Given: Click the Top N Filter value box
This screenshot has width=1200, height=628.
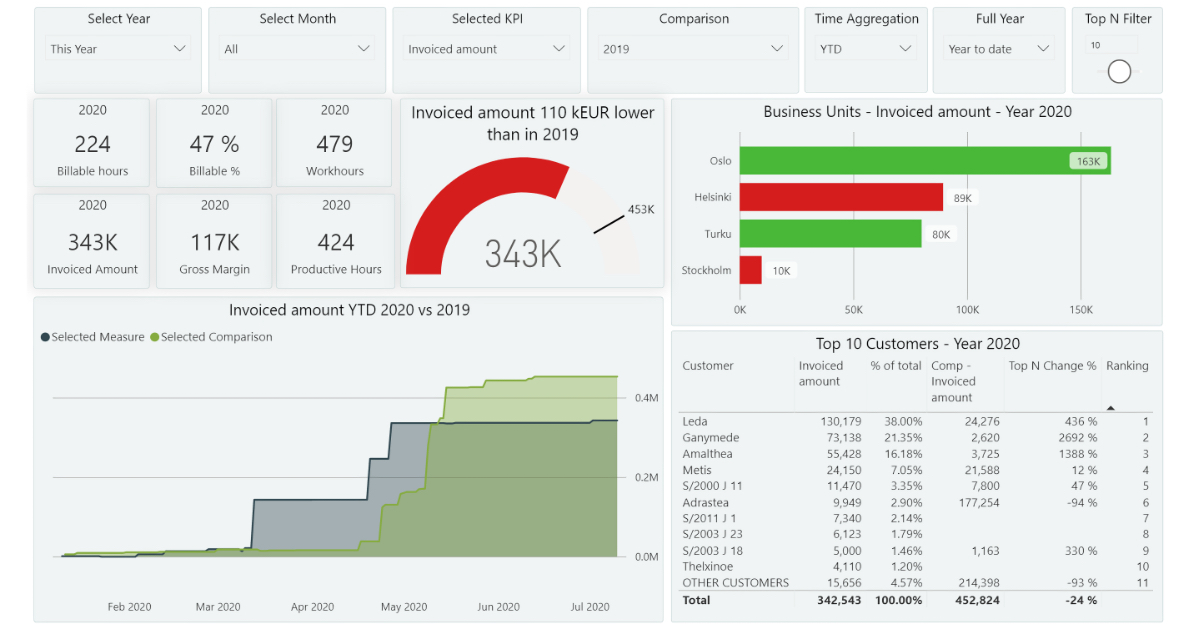Looking at the screenshot, I should click(1112, 45).
